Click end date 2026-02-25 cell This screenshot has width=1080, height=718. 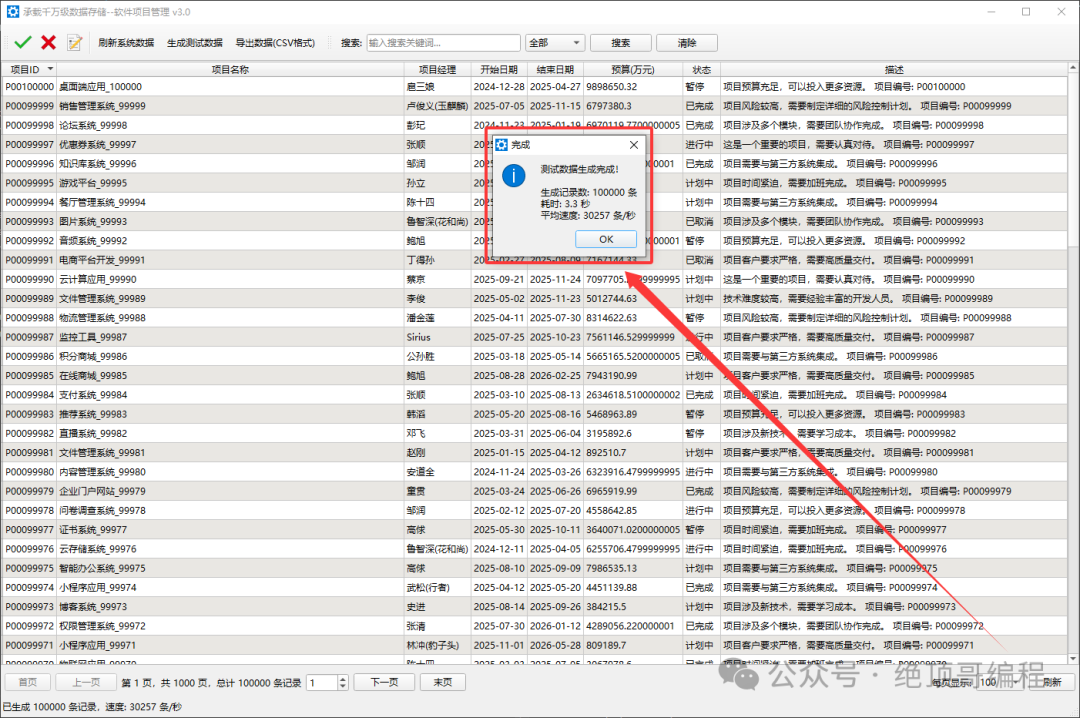[556, 376]
